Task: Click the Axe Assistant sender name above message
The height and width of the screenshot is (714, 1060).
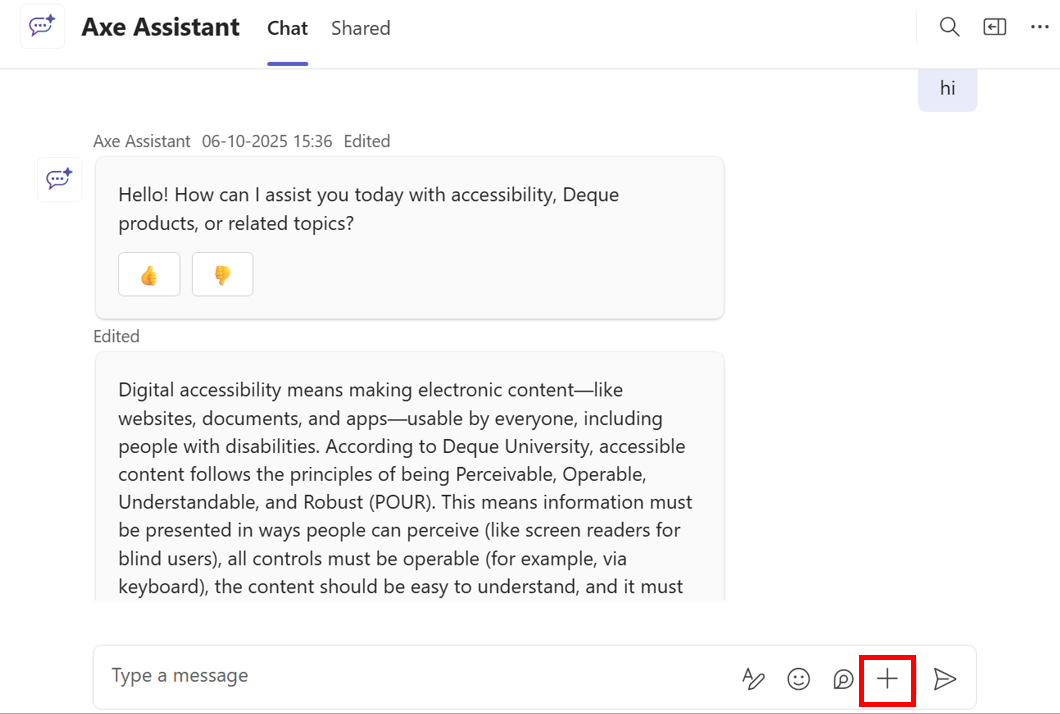Action: click(141, 141)
